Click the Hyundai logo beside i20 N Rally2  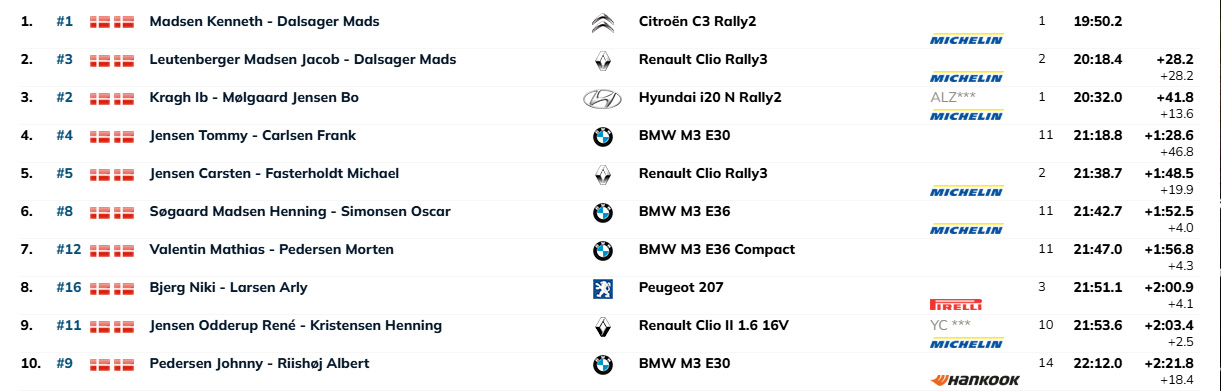coord(602,100)
